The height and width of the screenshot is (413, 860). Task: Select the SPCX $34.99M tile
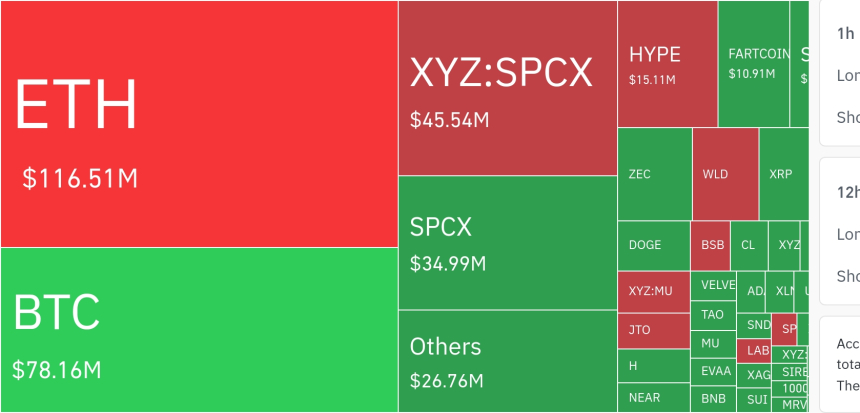(508, 242)
